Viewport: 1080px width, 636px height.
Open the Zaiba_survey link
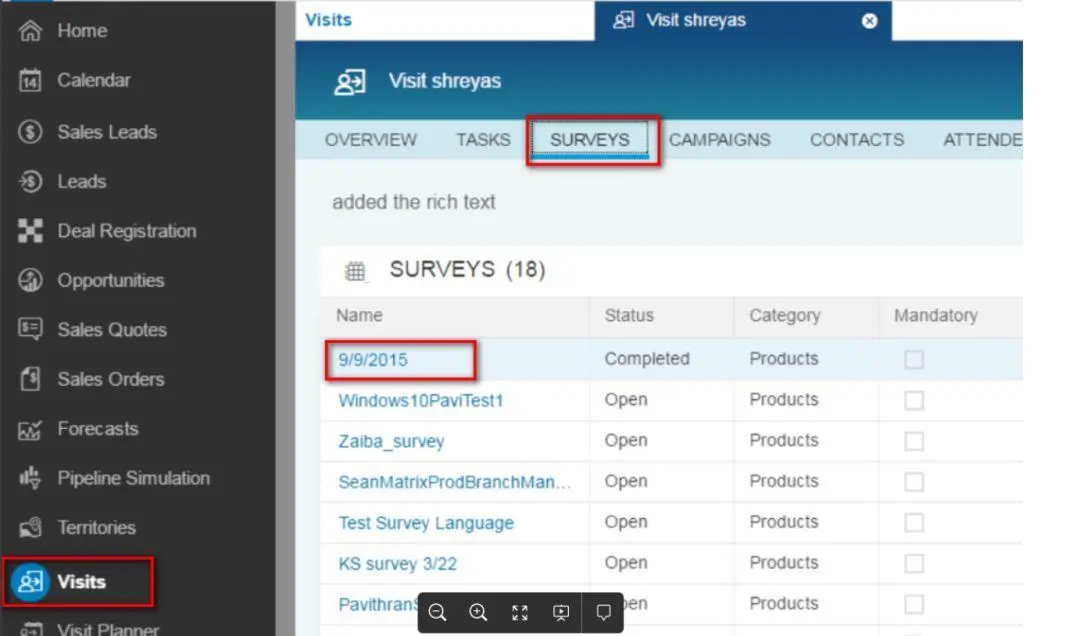[391, 441]
